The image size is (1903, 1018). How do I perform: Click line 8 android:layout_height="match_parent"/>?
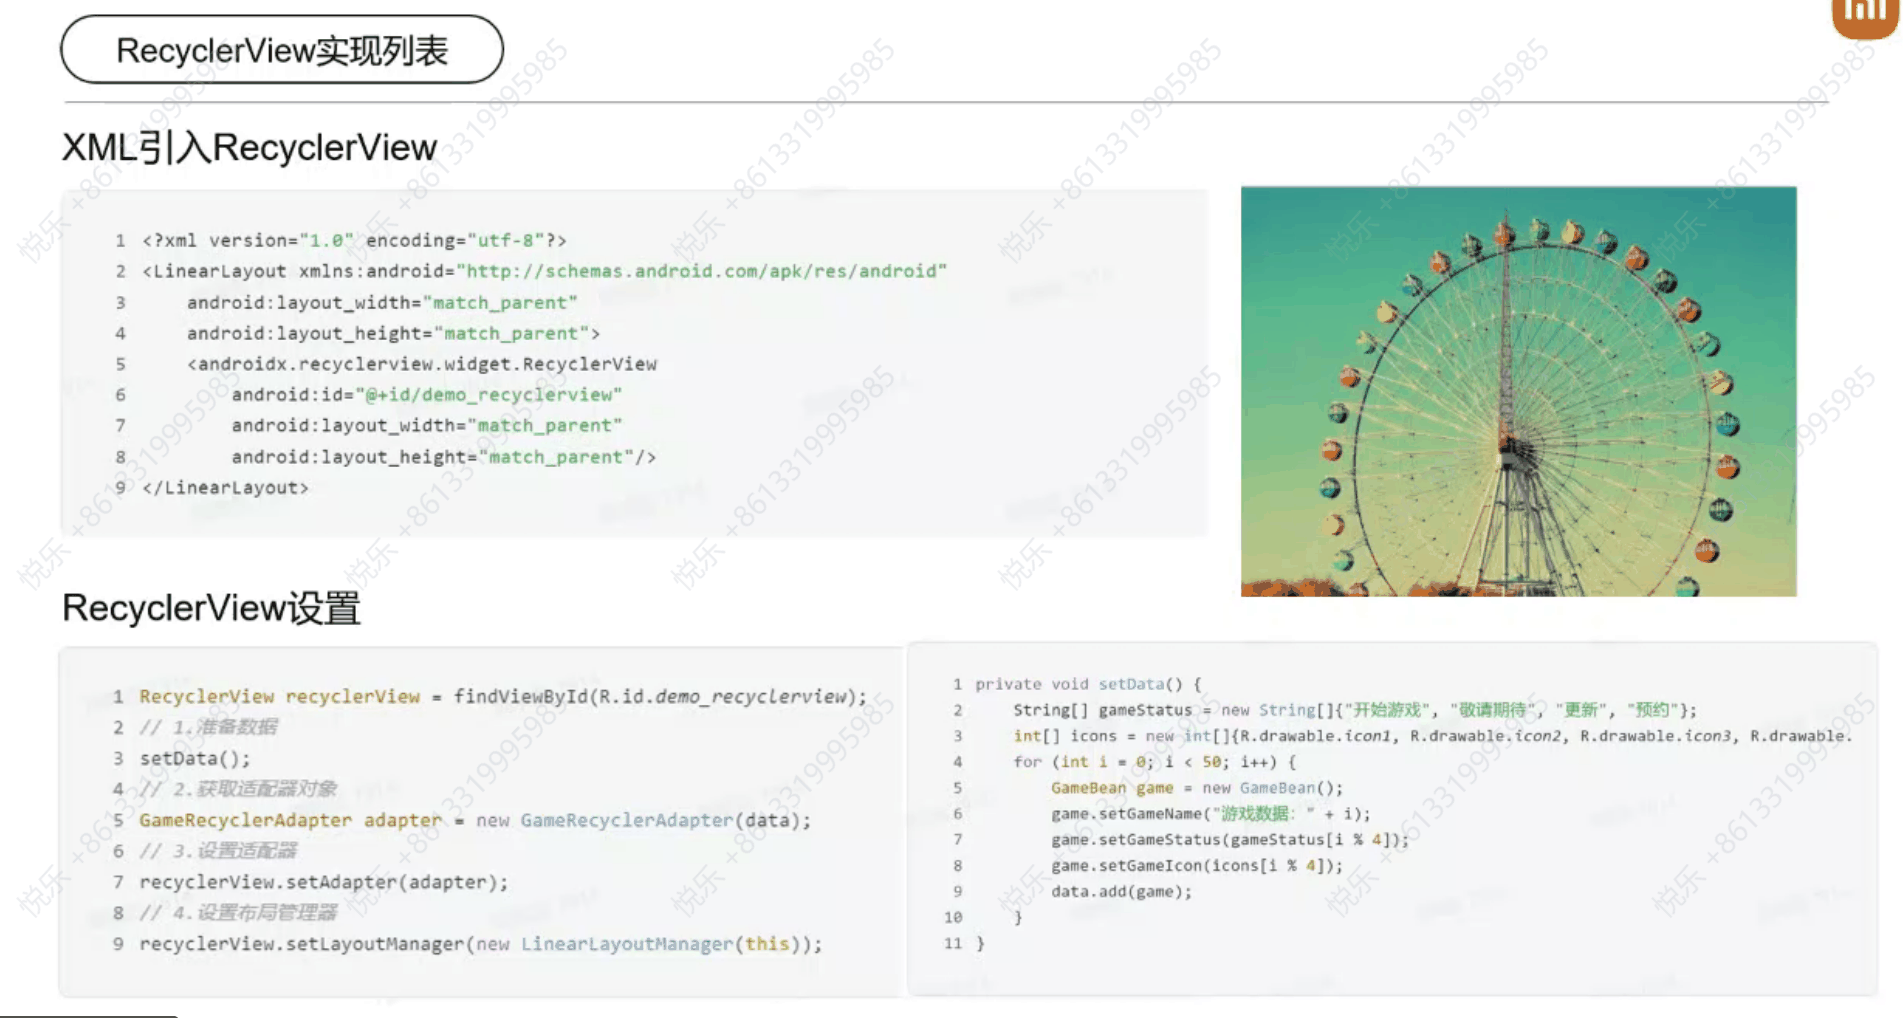pos(444,457)
